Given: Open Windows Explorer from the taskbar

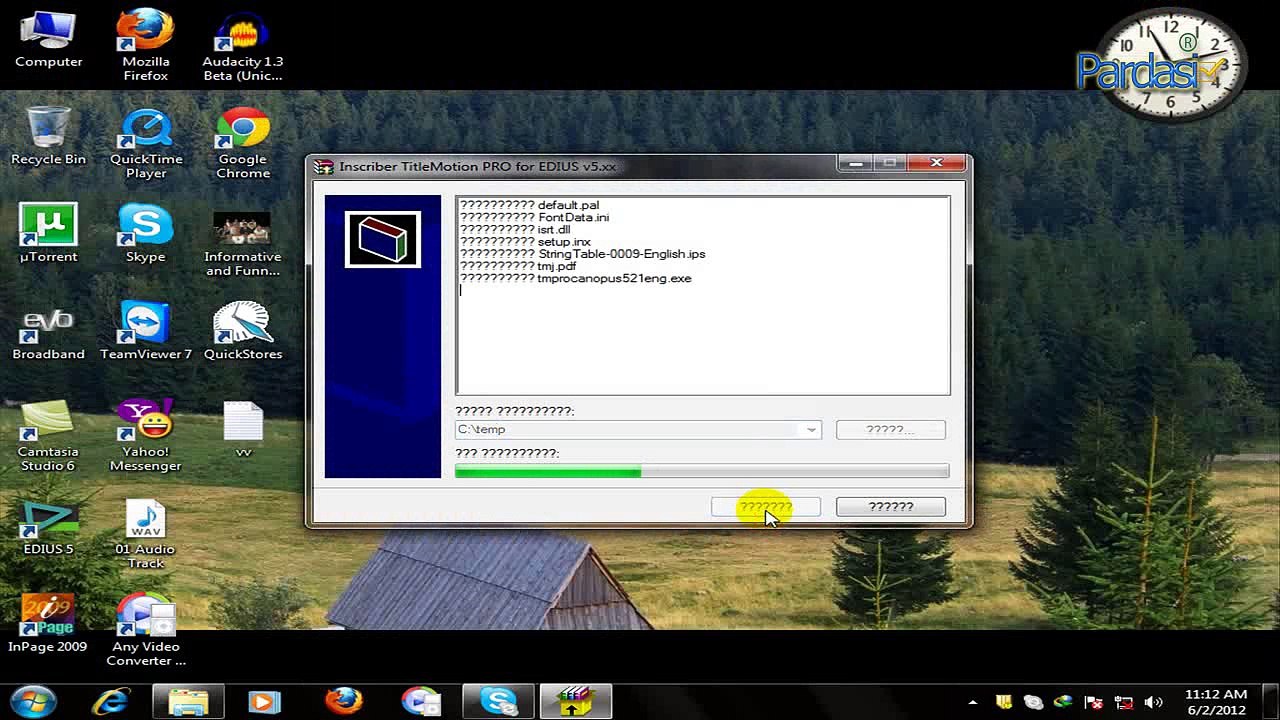Looking at the screenshot, I should tap(188, 701).
